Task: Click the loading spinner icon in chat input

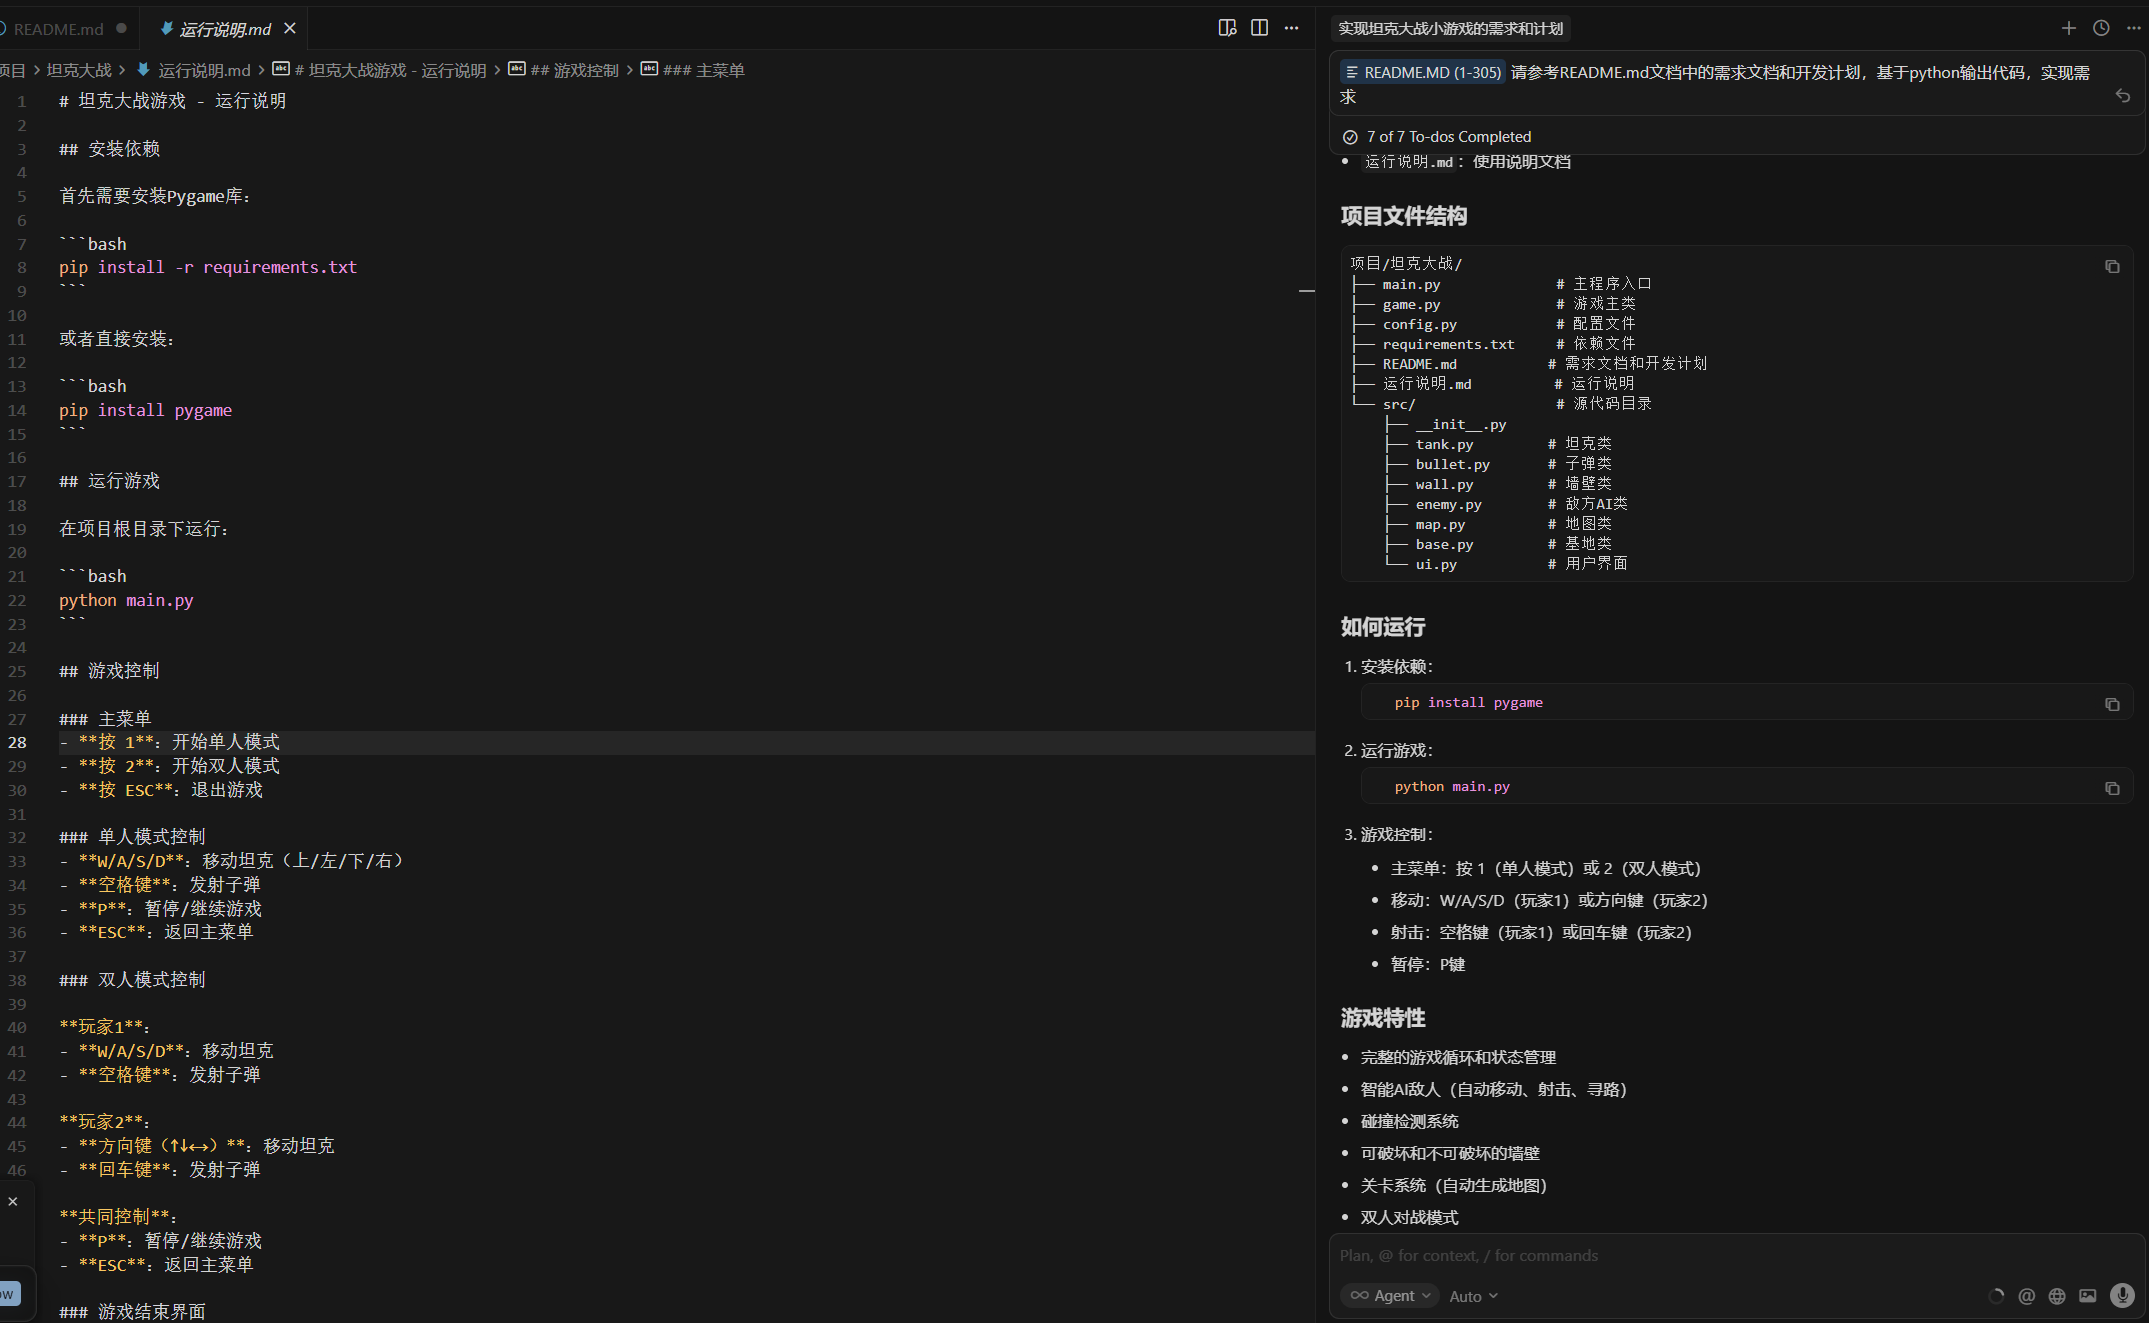Action: coord(1996,1296)
